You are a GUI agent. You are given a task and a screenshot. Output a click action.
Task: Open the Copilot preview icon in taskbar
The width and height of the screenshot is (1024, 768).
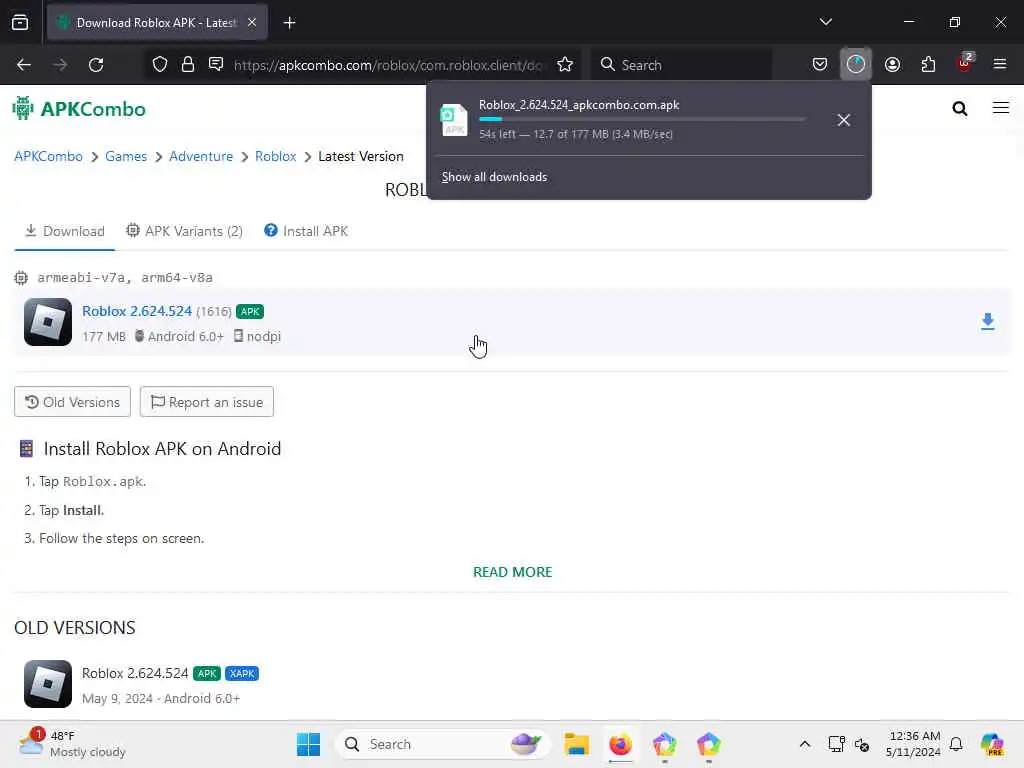pyautogui.click(x=992, y=744)
